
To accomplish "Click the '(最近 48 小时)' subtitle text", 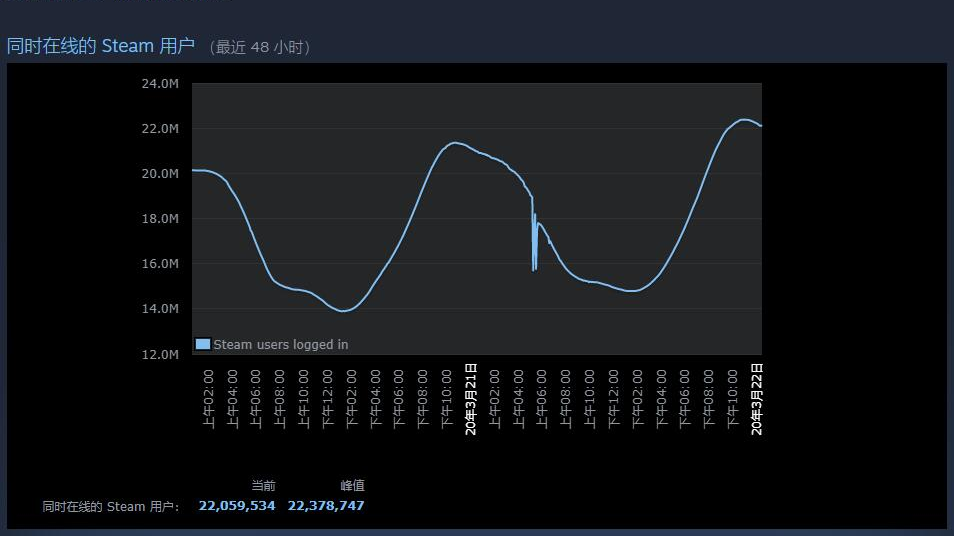I will tap(260, 47).
